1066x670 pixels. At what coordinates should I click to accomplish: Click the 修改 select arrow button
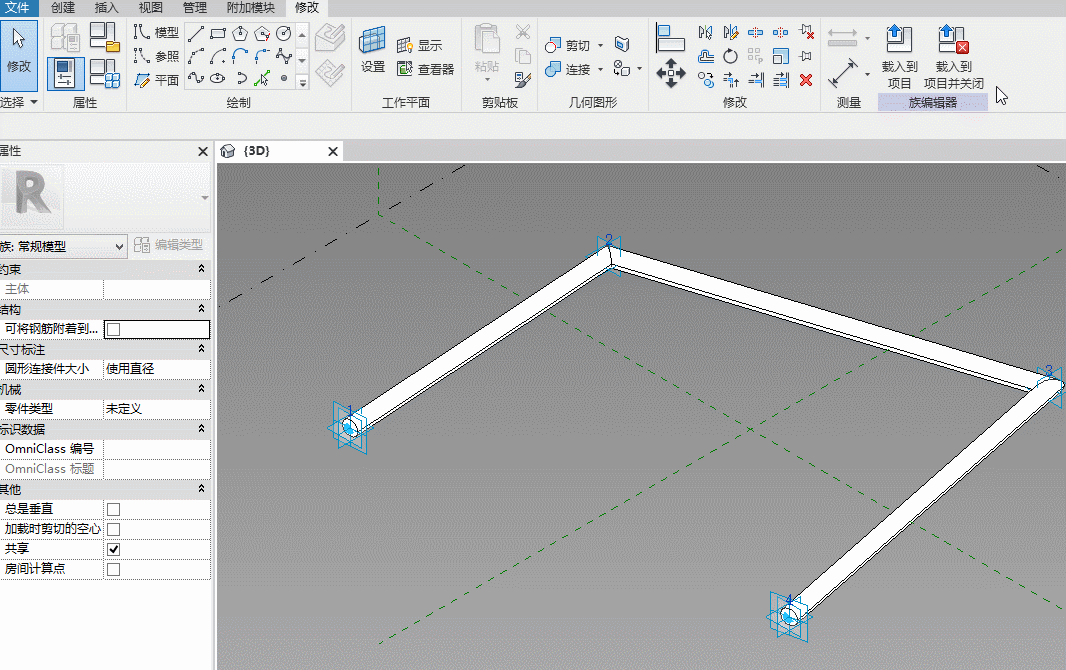(18, 56)
